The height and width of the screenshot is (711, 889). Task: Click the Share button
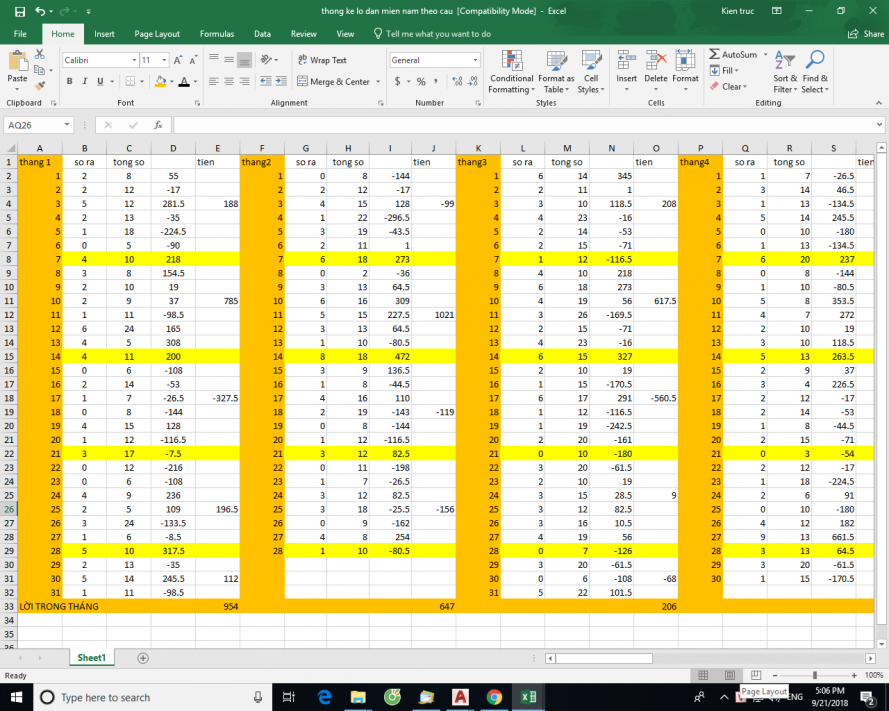click(x=866, y=34)
